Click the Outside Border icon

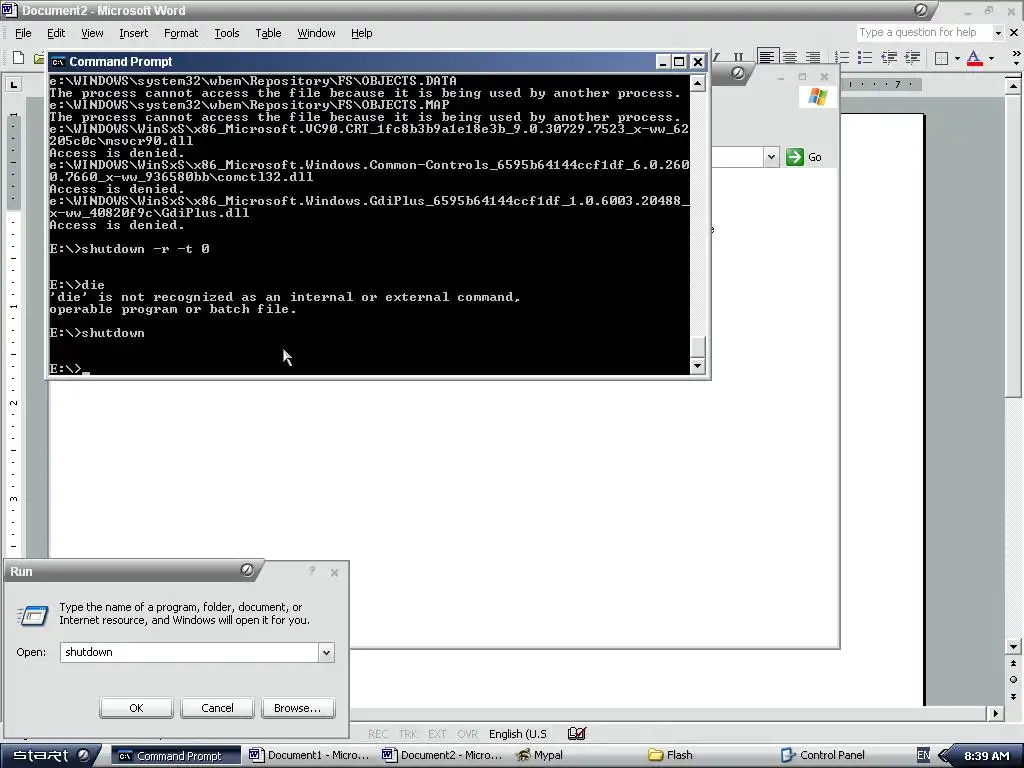click(x=941, y=58)
